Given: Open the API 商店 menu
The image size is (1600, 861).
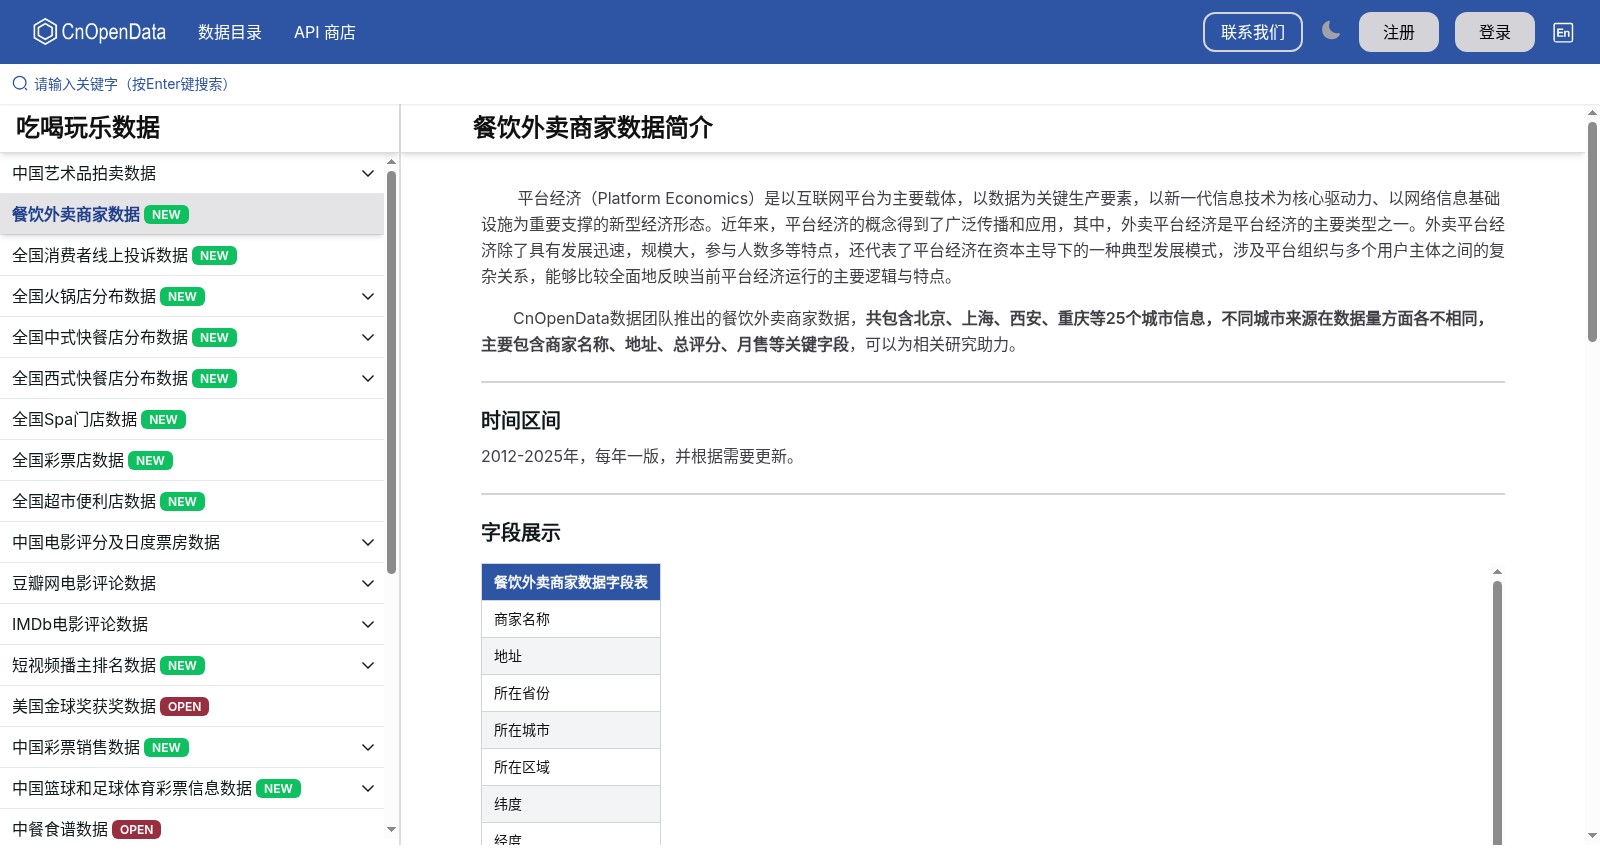Looking at the screenshot, I should (325, 32).
